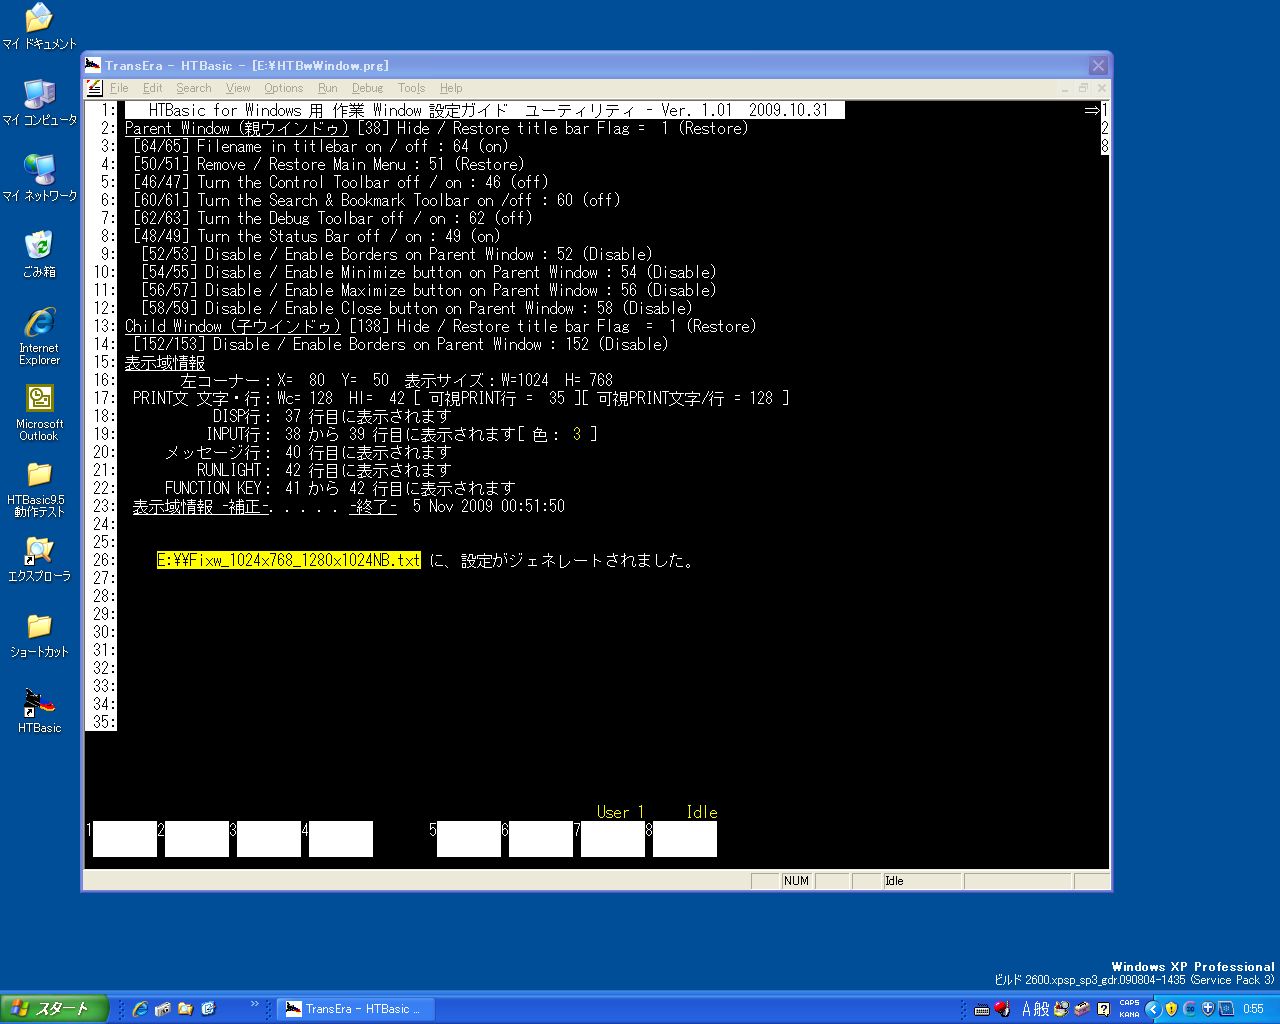Toggle KANA on the language bar
Image resolution: width=1280 pixels, height=1024 pixels.
1129,1014
